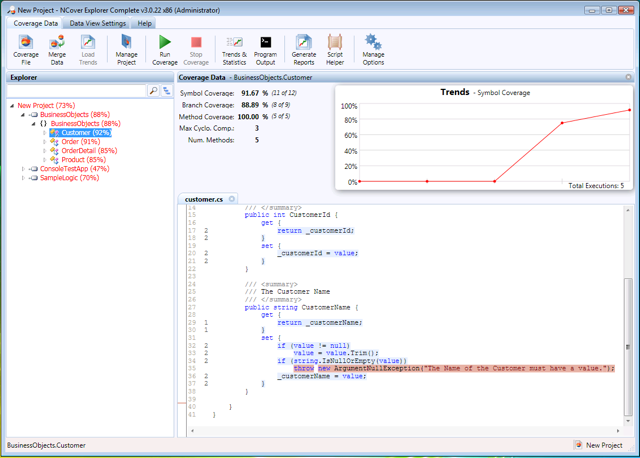Switch to the Data View Settings tab
This screenshot has width=640, height=458.
click(x=97, y=23)
